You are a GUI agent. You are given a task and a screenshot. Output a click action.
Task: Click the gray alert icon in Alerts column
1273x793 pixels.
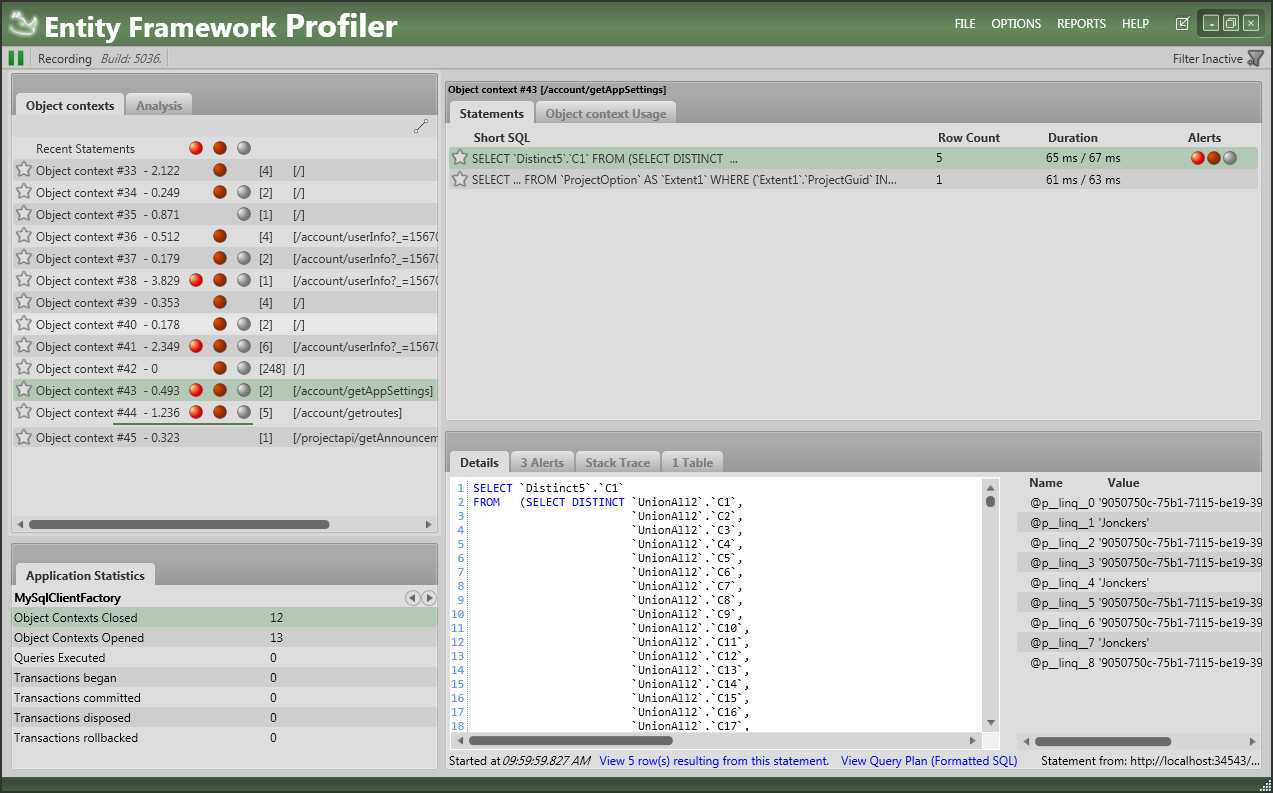[x=1230, y=158]
